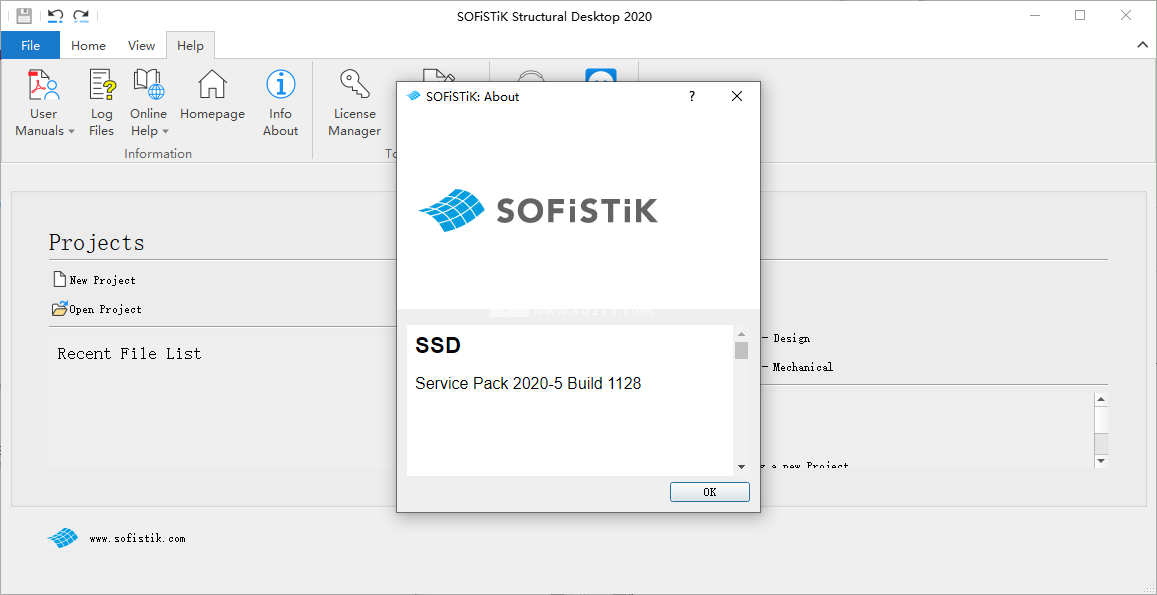Click OK in the About dialog

(710, 492)
